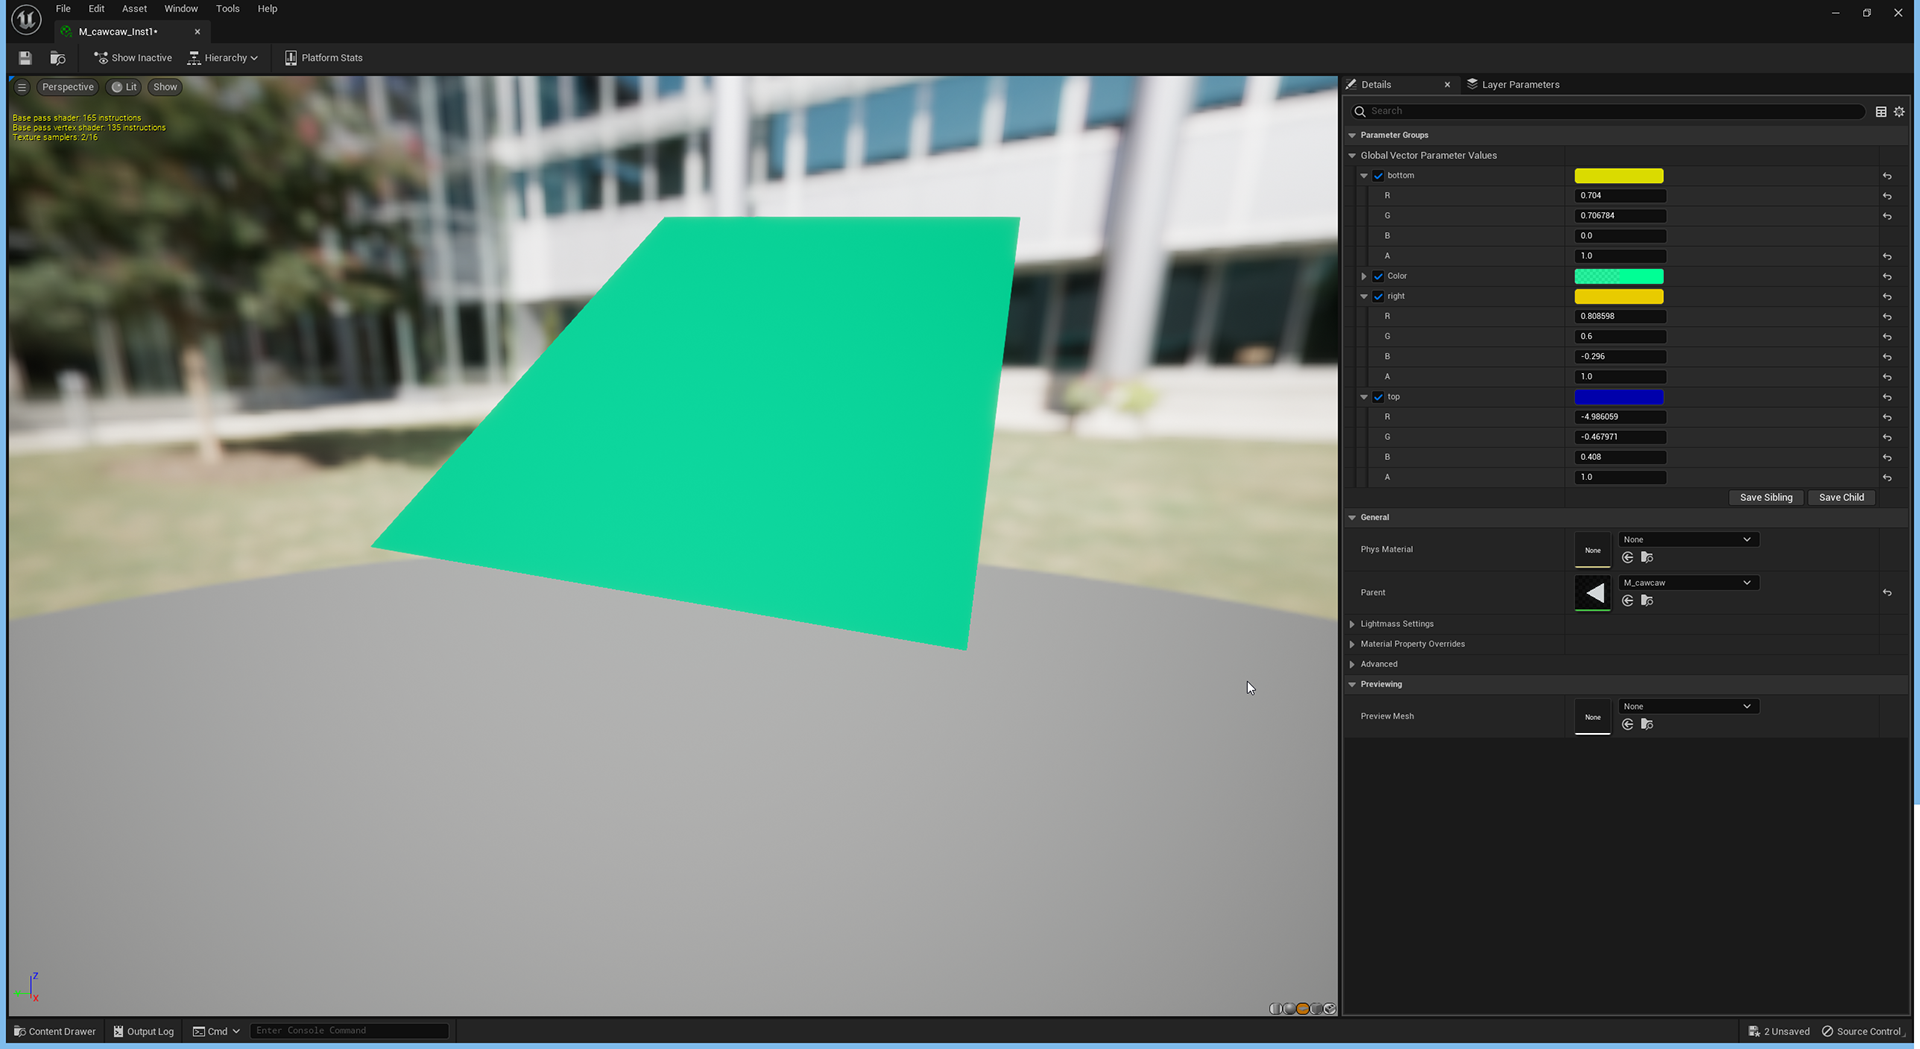
Task: Open Preview Mesh None dropdown
Action: (1688, 707)
